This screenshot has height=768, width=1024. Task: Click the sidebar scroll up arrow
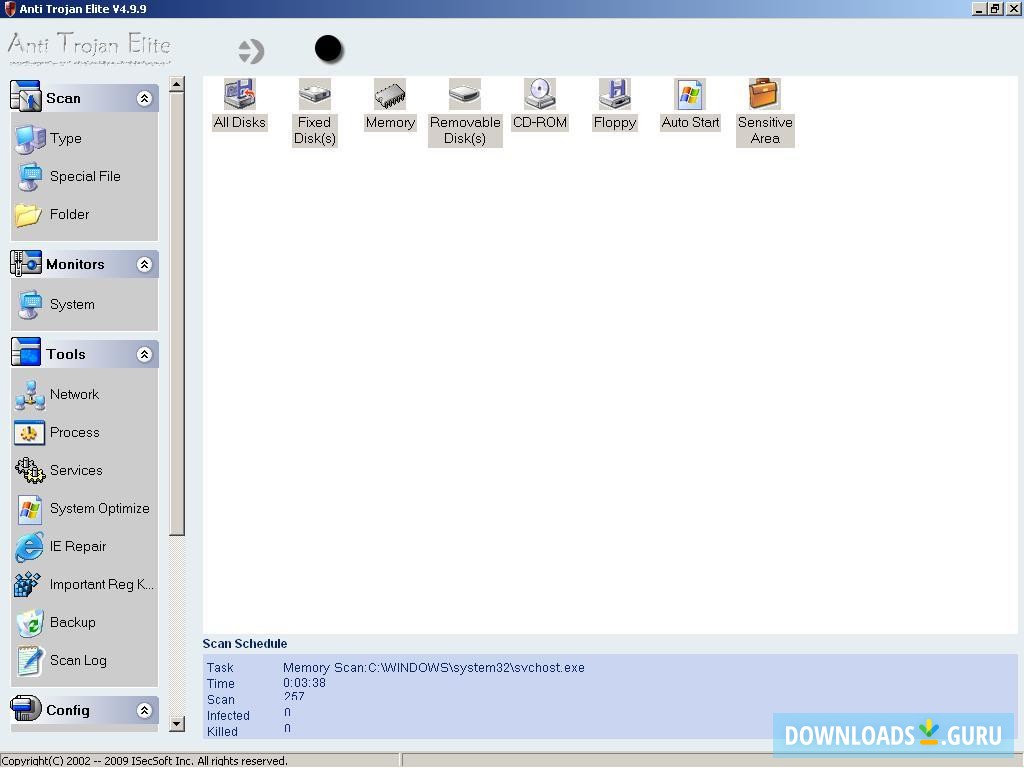(x=176, y=84)
